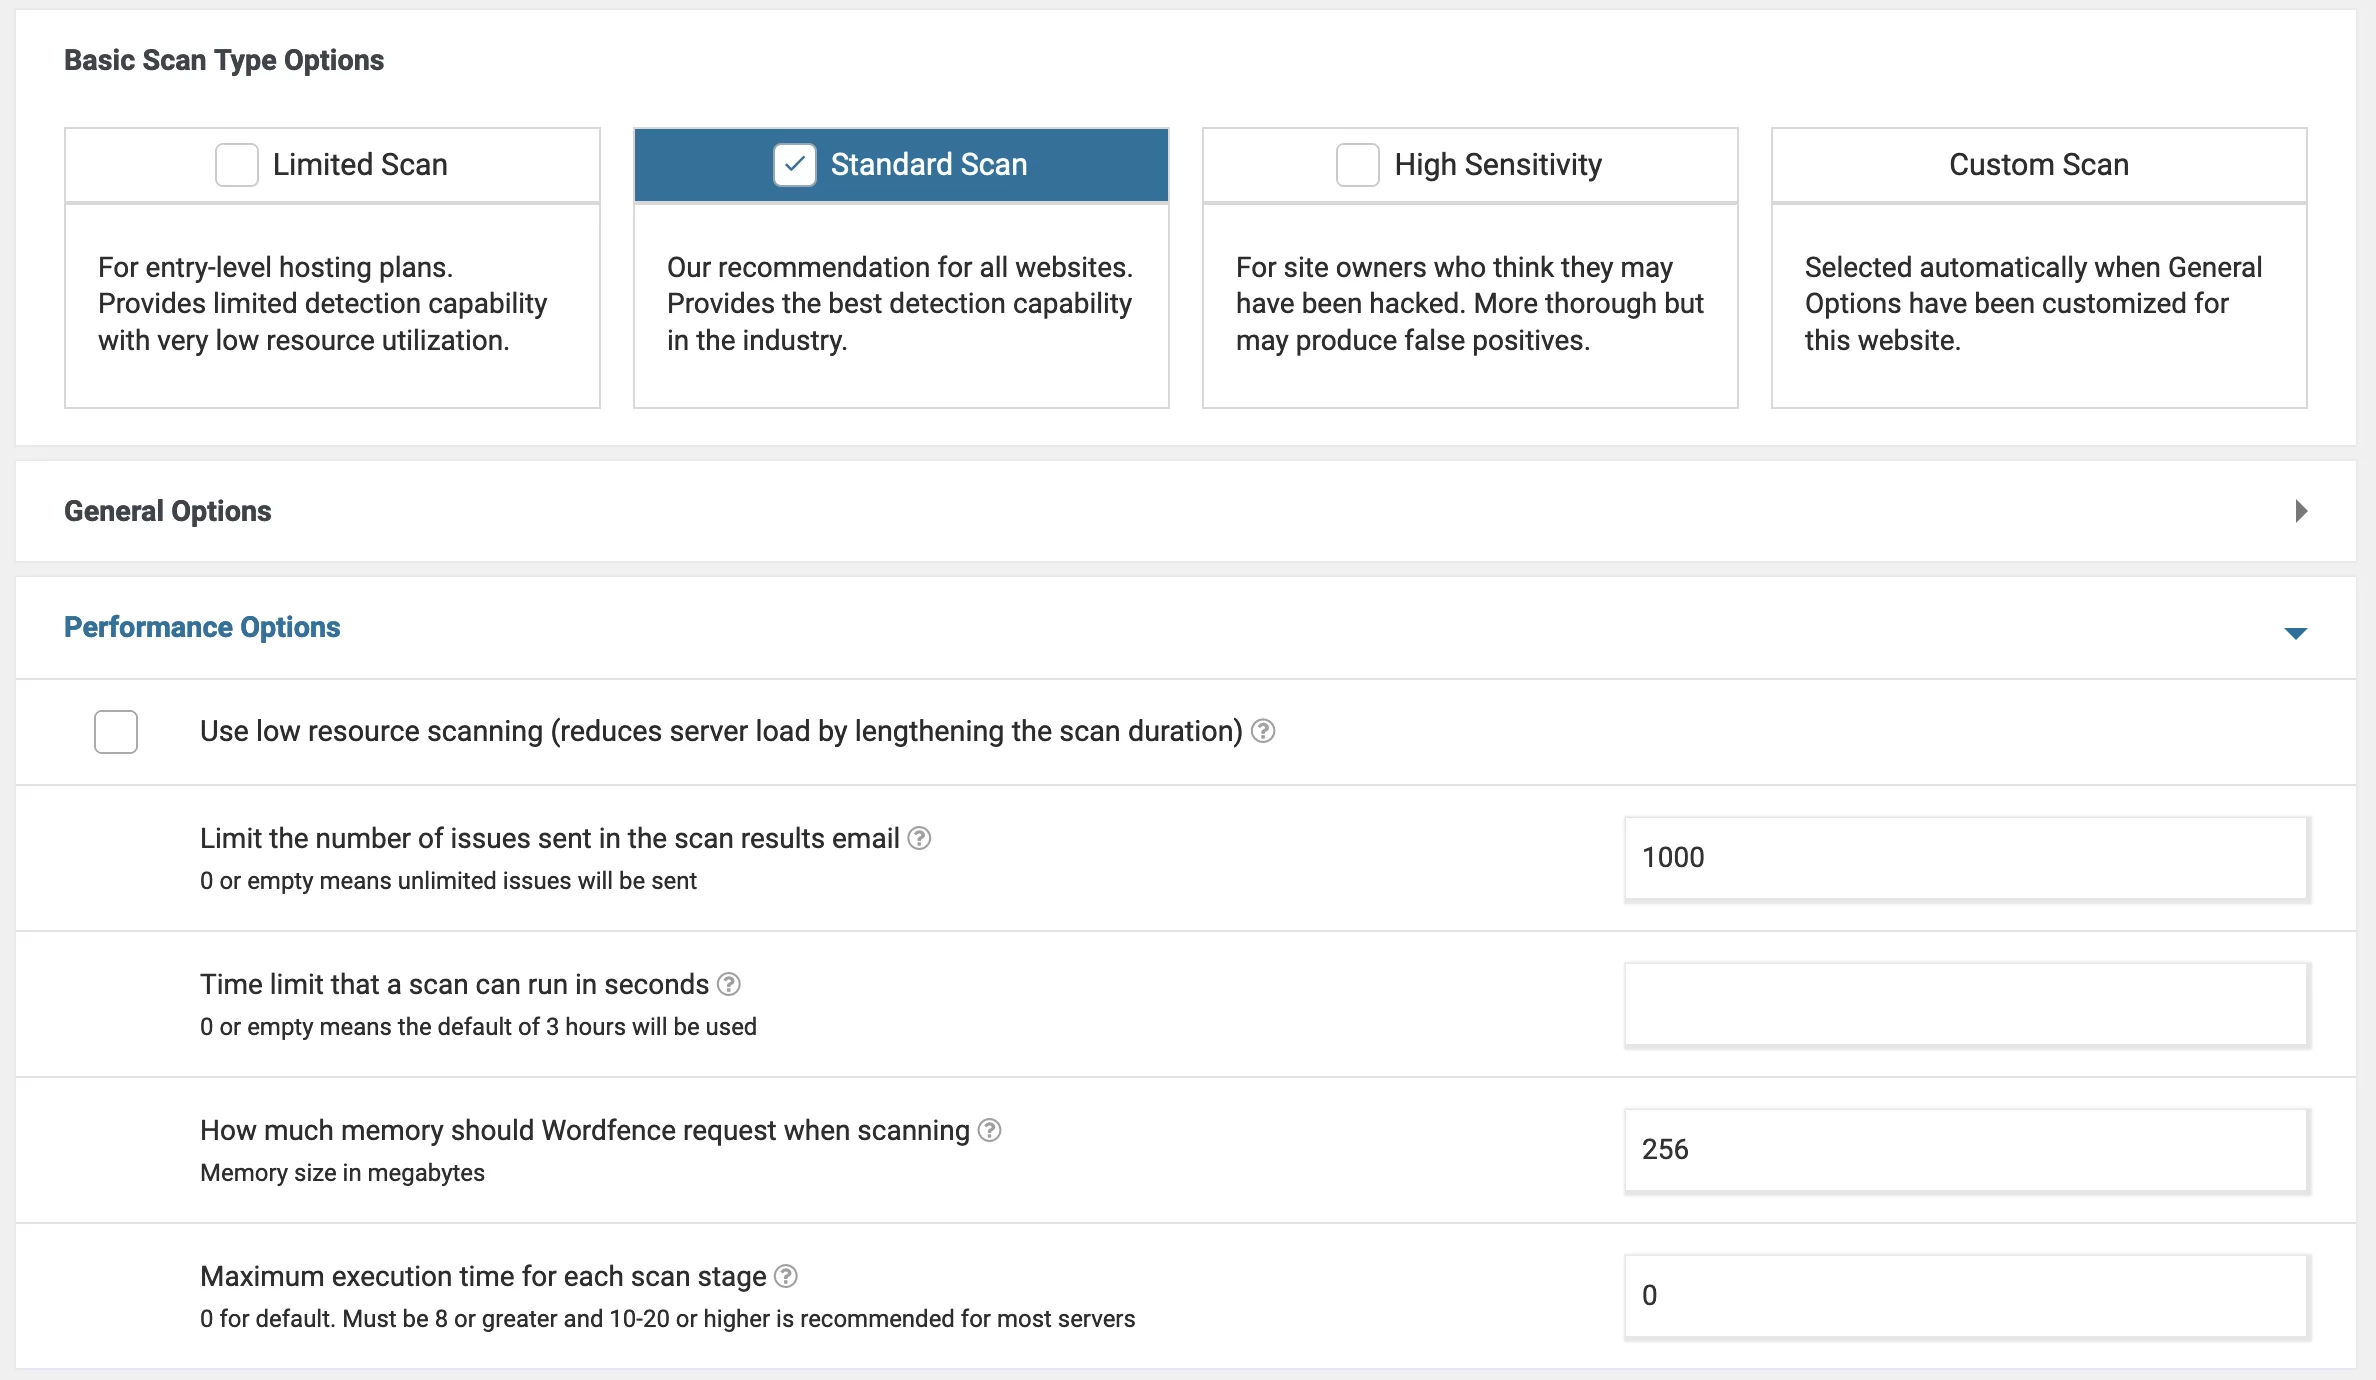
Task: Click the Limited Scan checkbox icon
Action: pos(235,164)
